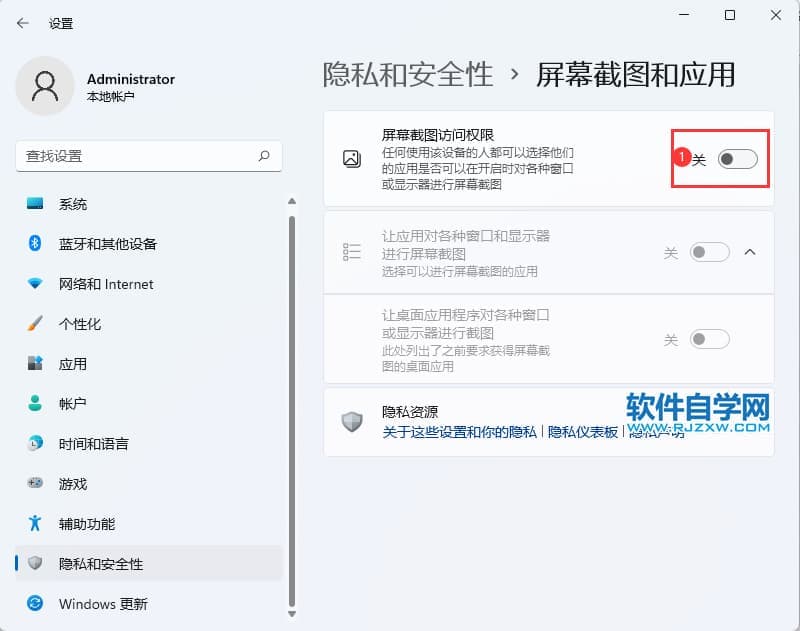
Task: Open link about these settings and privacy
Action: (x=460, y=432)
